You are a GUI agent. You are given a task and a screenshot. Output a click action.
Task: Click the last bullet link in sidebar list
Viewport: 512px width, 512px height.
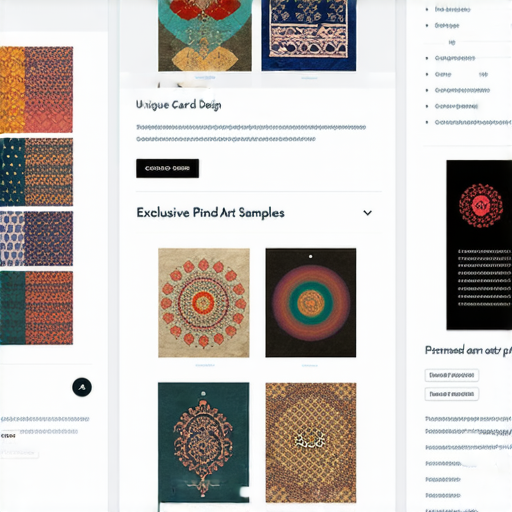tap(473, 122)
